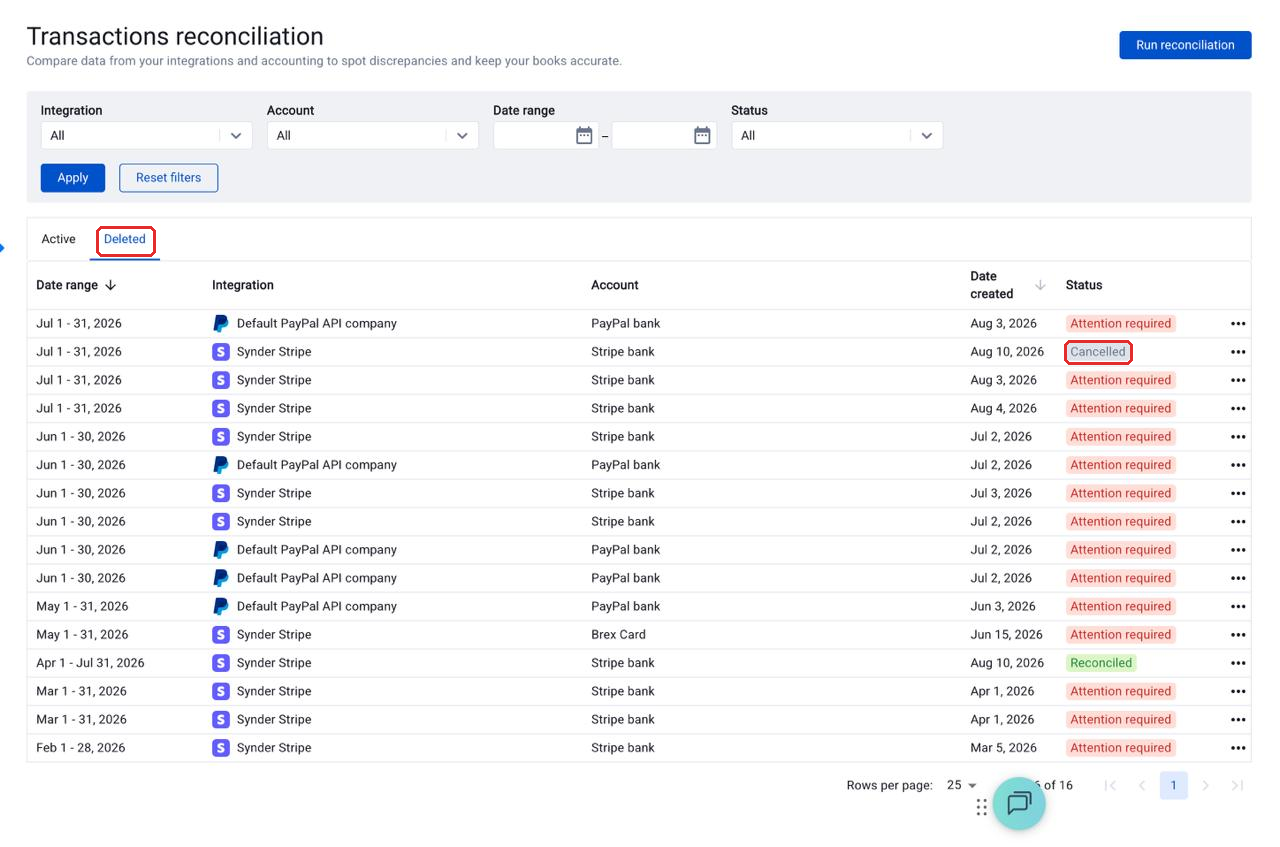Go to the previous page arrow

pos(1142,785)
